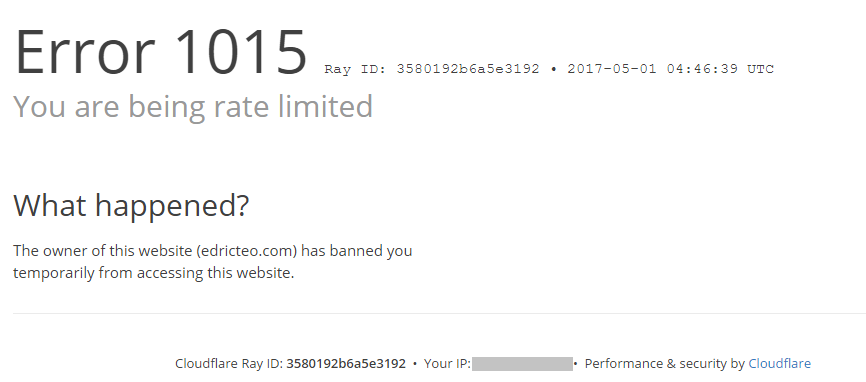The image size is (866, 382).
Task: Click the 'has banned you' text
Action: [357, 251]
